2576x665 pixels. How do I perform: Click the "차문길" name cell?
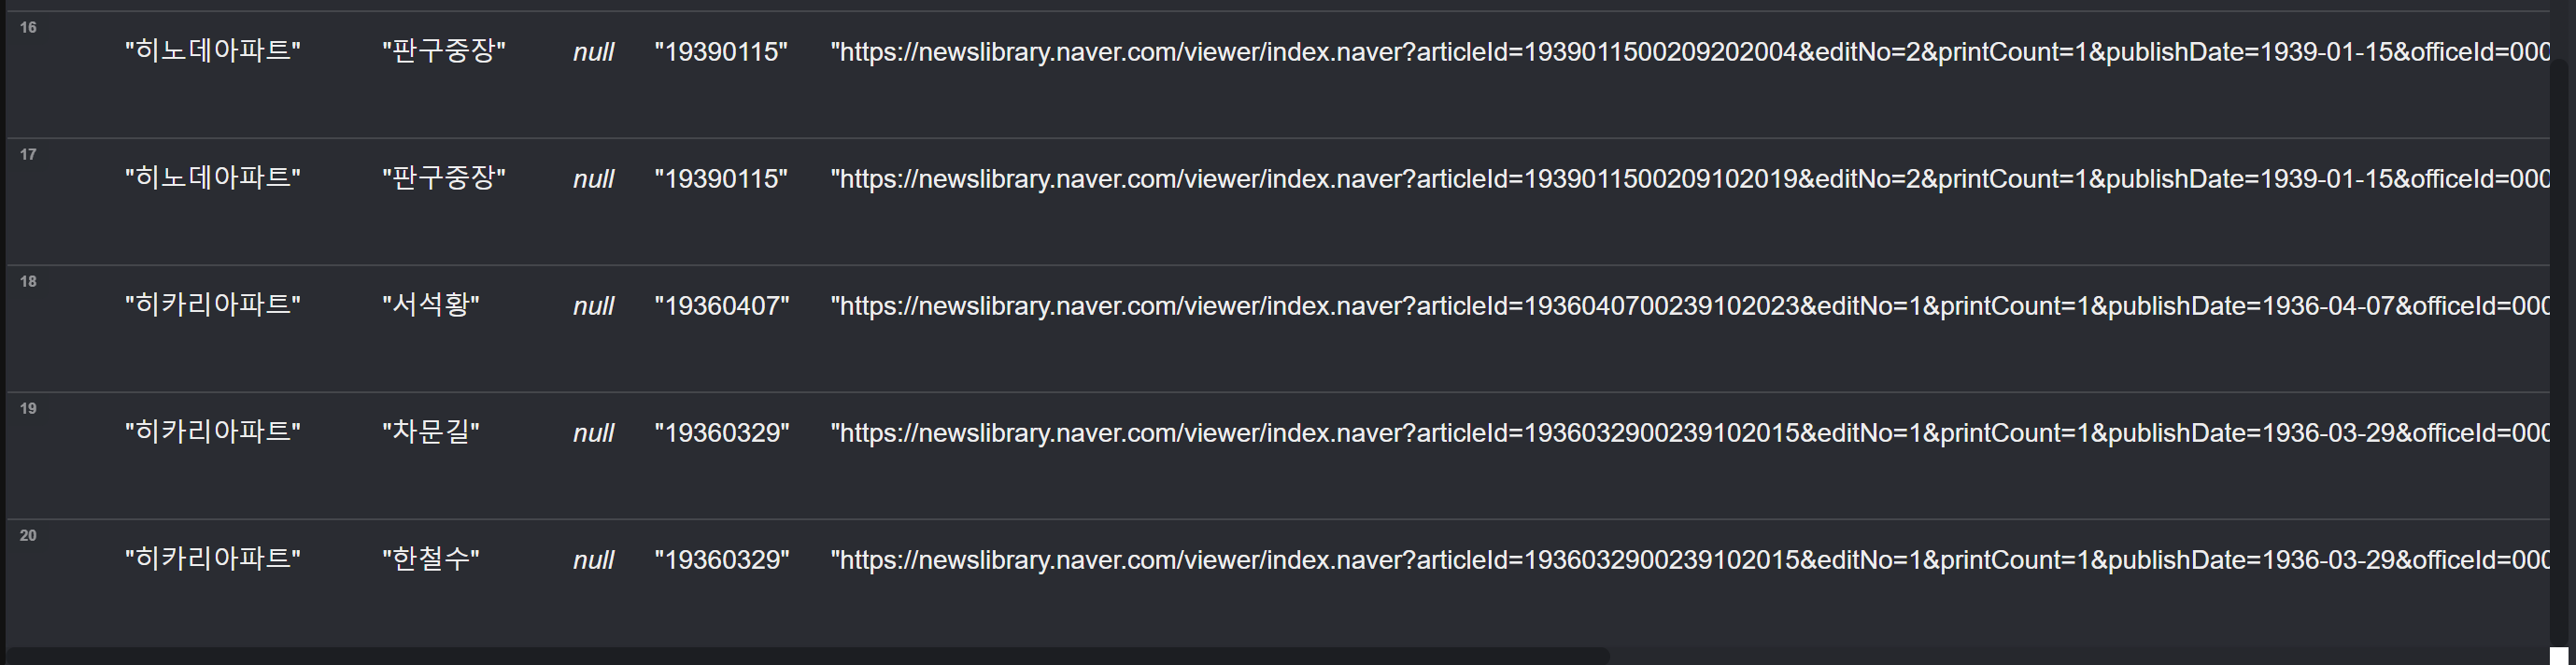(x=431, y=432)
